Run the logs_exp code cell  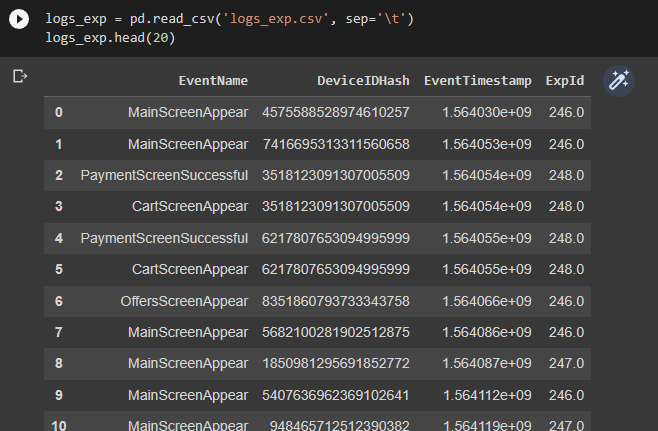19,19
